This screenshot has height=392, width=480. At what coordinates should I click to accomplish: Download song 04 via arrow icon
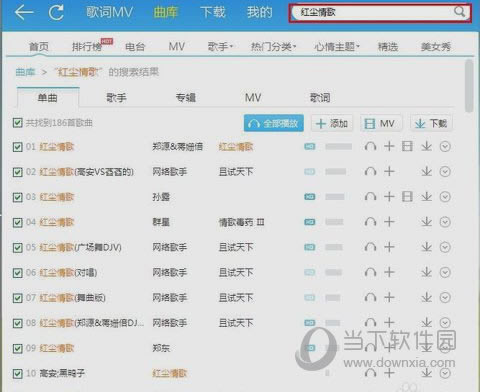[x=426, y=222]
